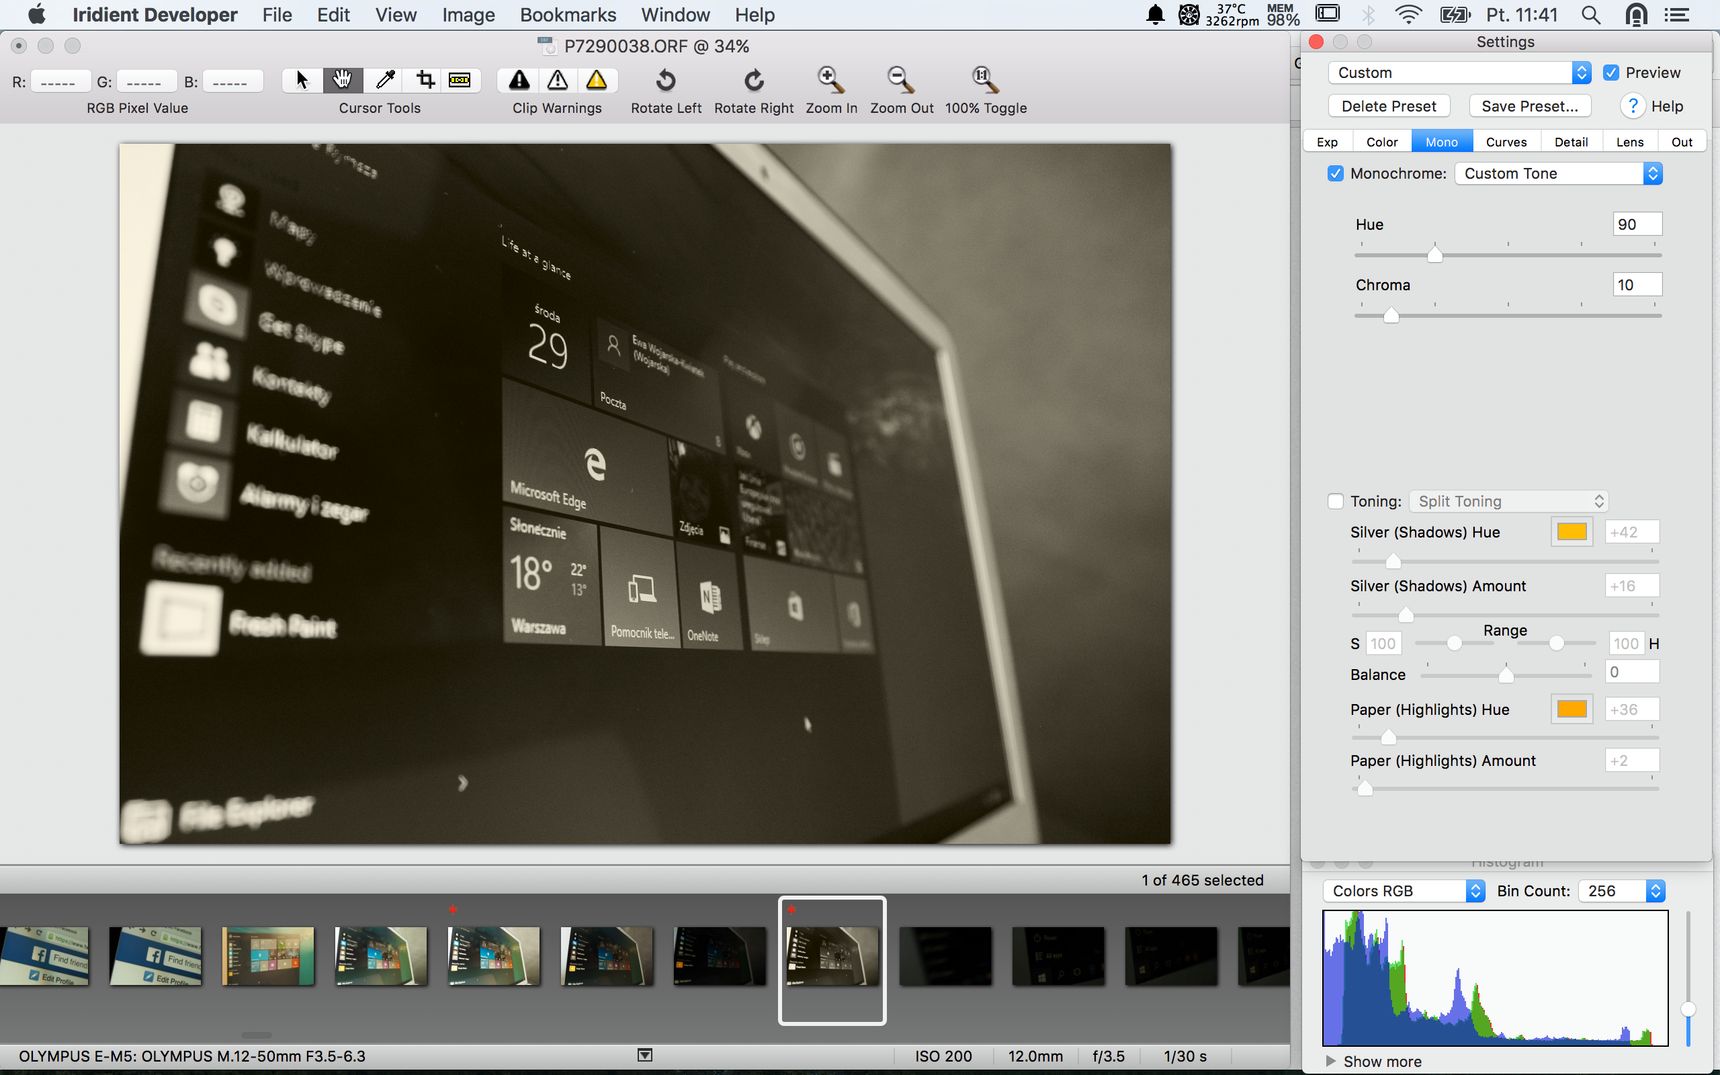Click the Bluetooth icon in menu bar
The width and height of the screenshot is (1720, 1075).
click(1369, 14)
